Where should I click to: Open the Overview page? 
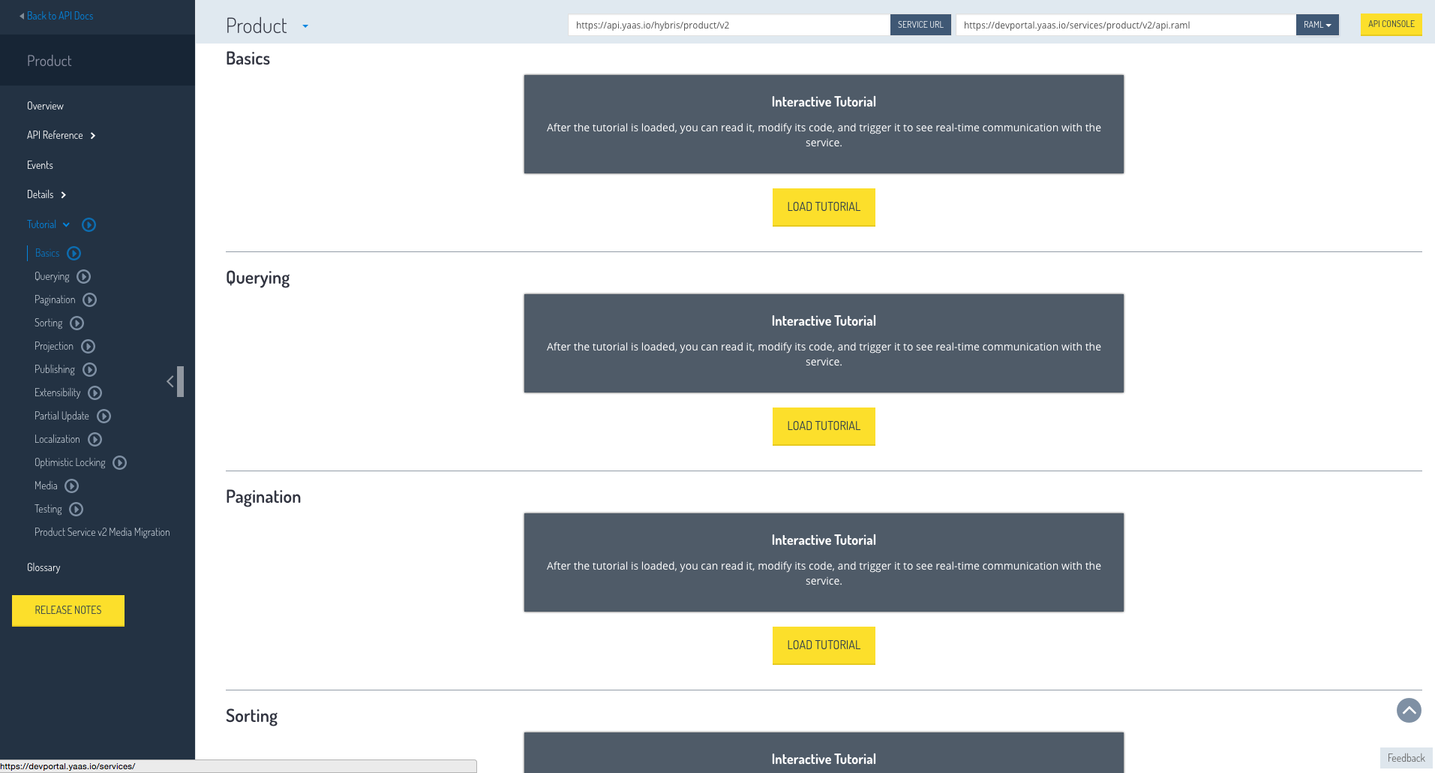pyautogui.click(x=45, y=106)
